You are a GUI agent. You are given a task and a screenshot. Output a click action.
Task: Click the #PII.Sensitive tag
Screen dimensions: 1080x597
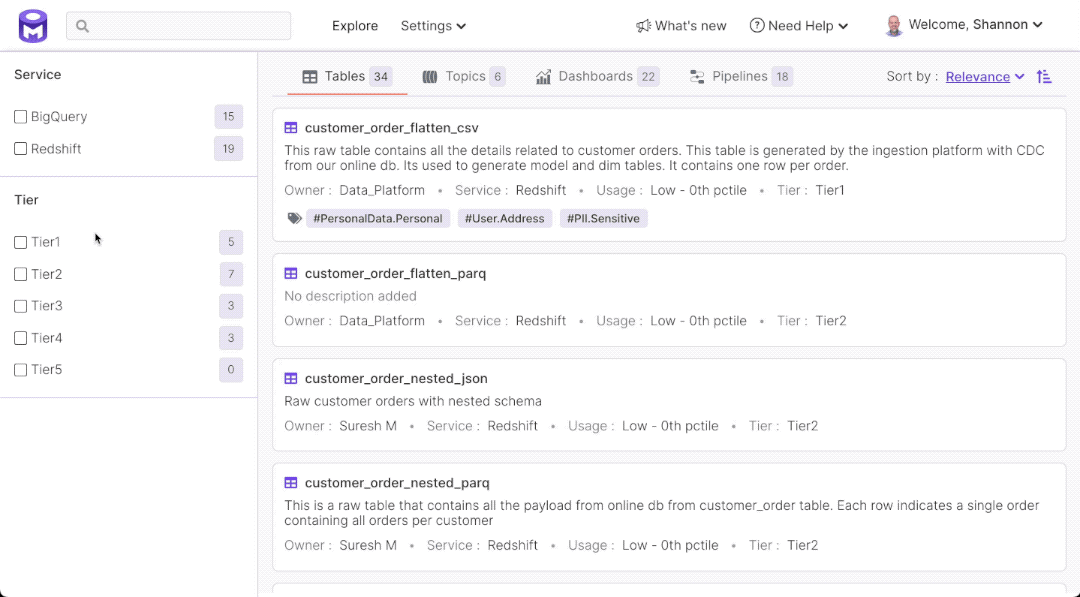(x=602, y=218)
